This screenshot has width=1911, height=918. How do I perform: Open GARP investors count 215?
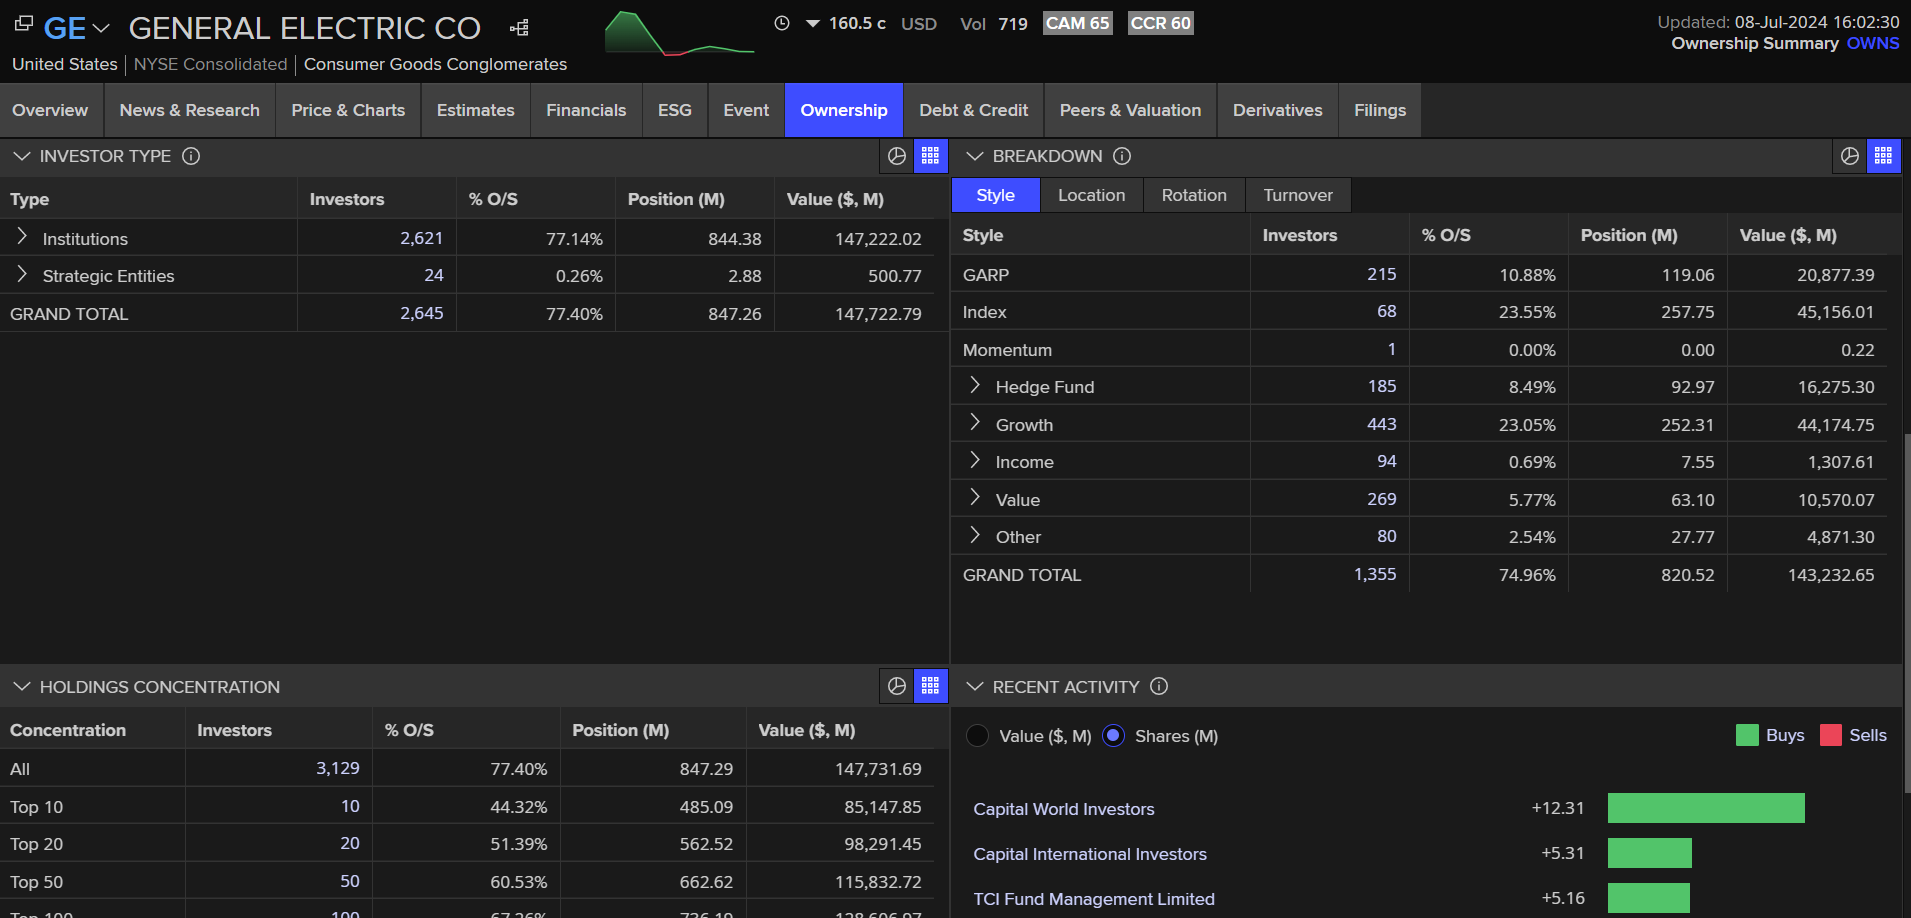1382,274
